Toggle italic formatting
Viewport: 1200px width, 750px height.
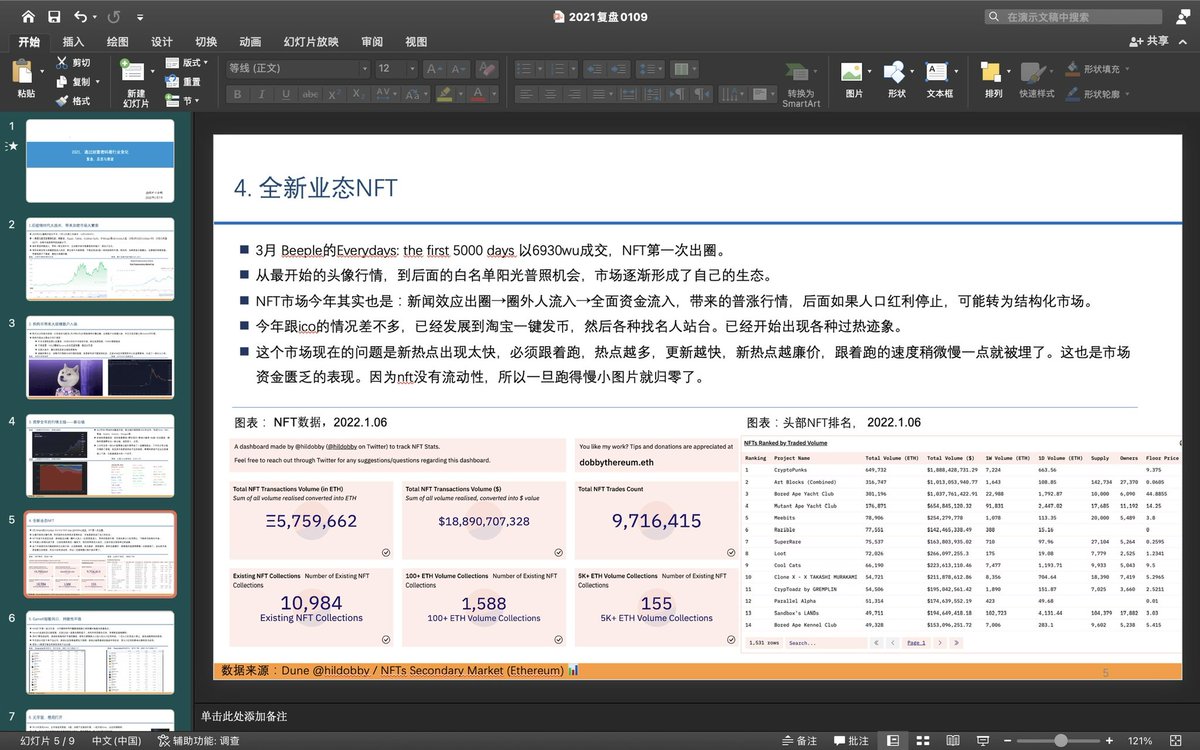coord(262,94)
